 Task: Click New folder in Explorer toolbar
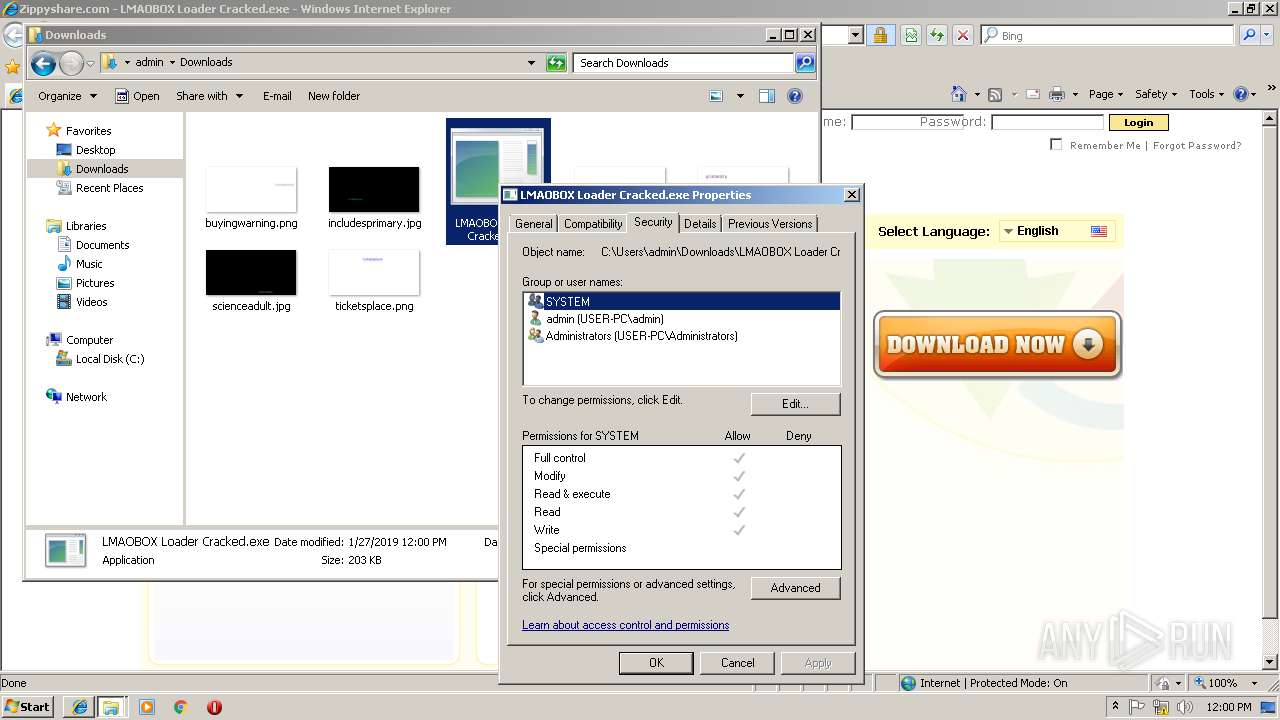334,96
